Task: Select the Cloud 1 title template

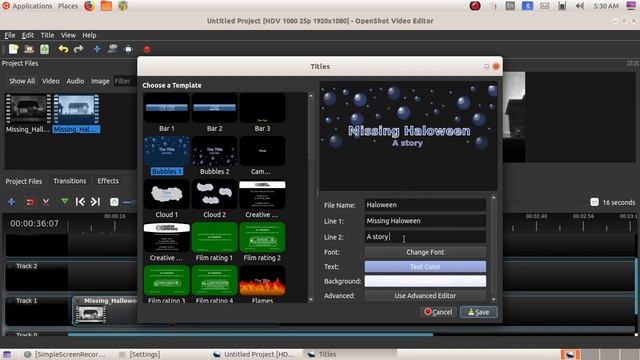Action: (x=167, y=199)
